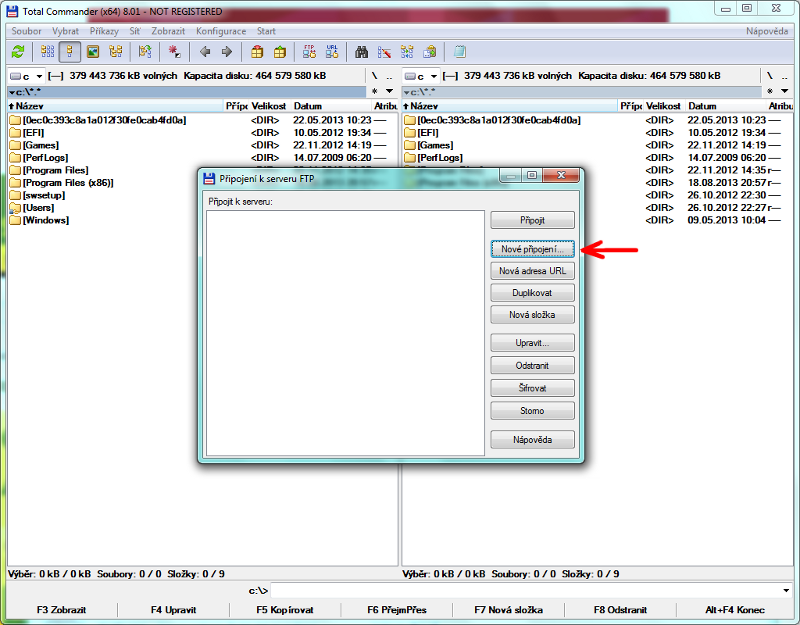Open the Síť menu
The height and width of the screenshot is (625, 800).
click(x=135, y=31)
